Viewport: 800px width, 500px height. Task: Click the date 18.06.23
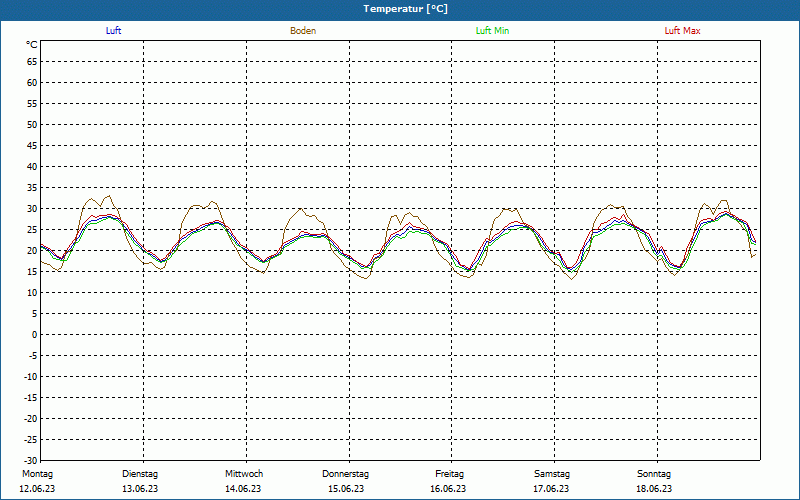pyautogui.click(x=654, y=489)
